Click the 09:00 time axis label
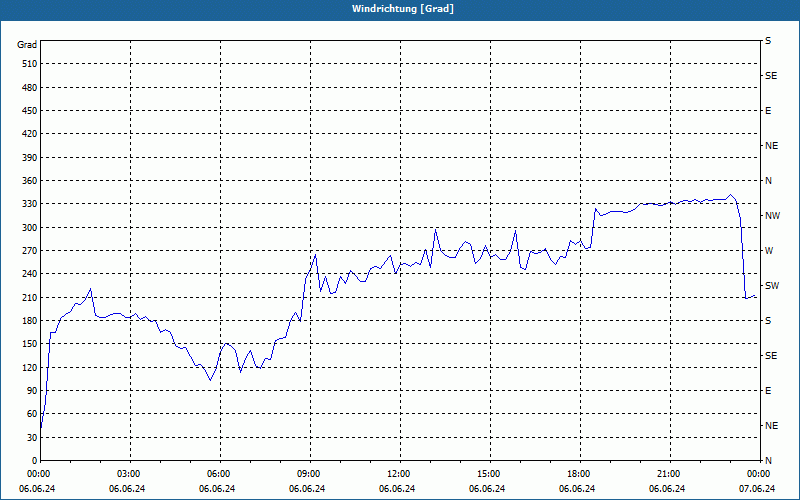The height and width of the screenshot is (500, 800). coord(310,473)
